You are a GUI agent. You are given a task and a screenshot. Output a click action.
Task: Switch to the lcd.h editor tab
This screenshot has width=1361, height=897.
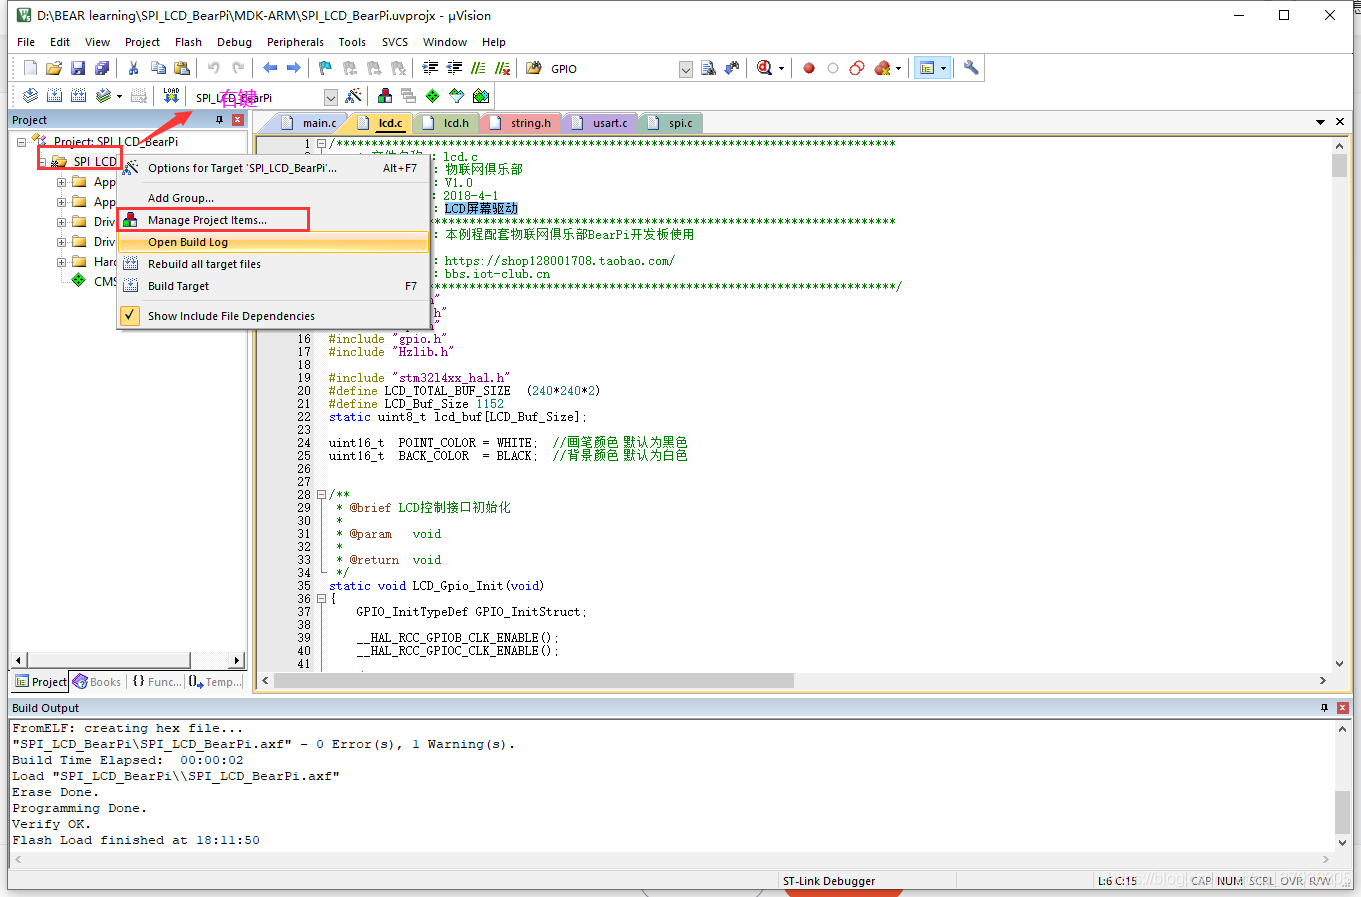447,123
